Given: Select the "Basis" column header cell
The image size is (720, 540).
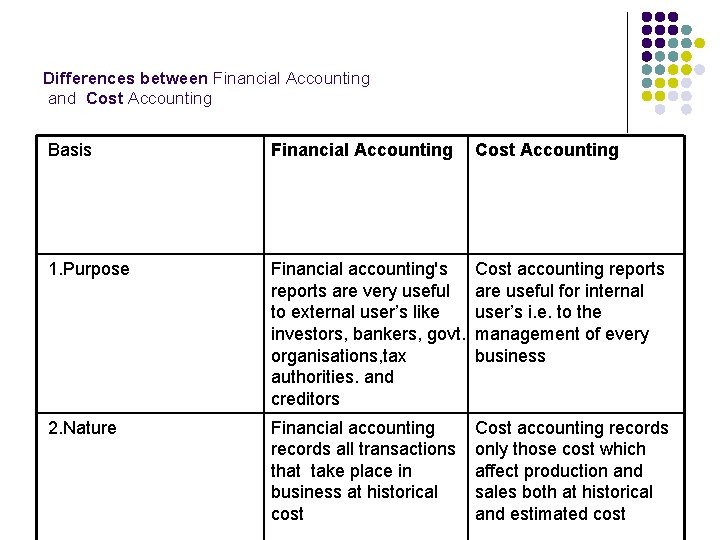Looking at the screenshot, I should point(70,151).
